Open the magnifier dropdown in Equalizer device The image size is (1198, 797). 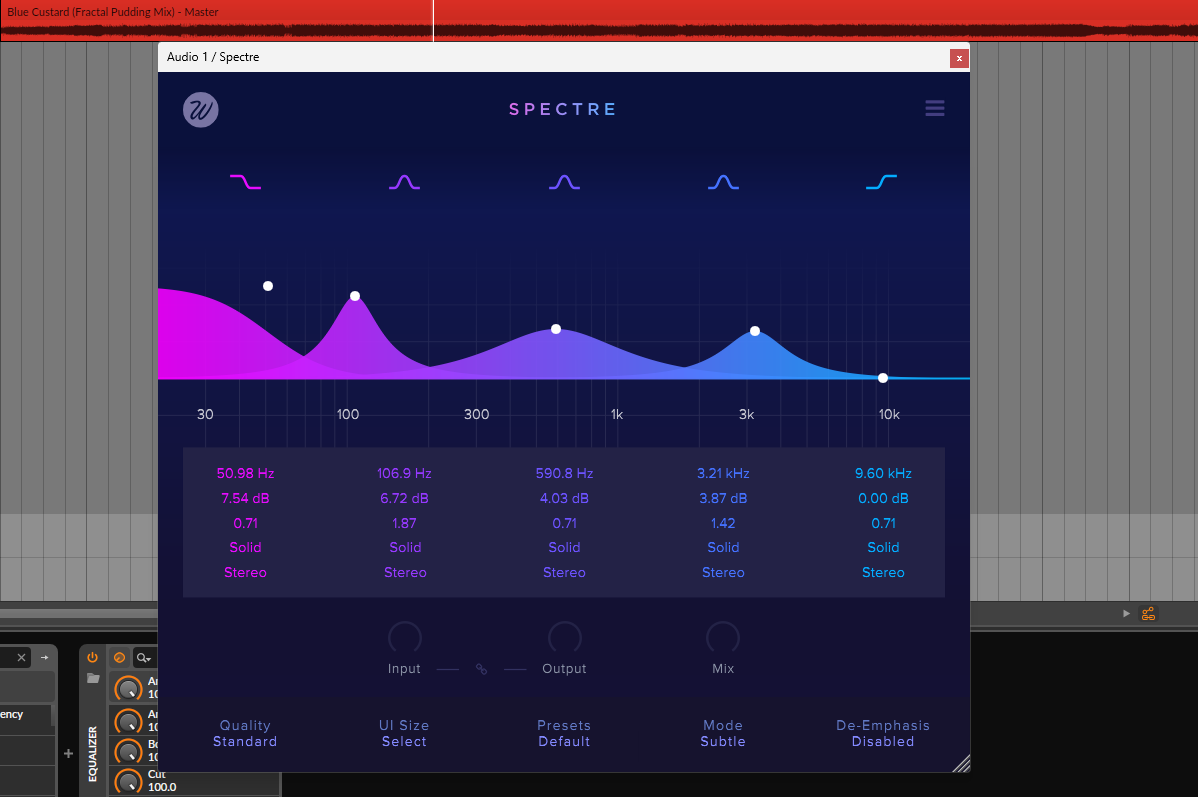pos(144,657)
